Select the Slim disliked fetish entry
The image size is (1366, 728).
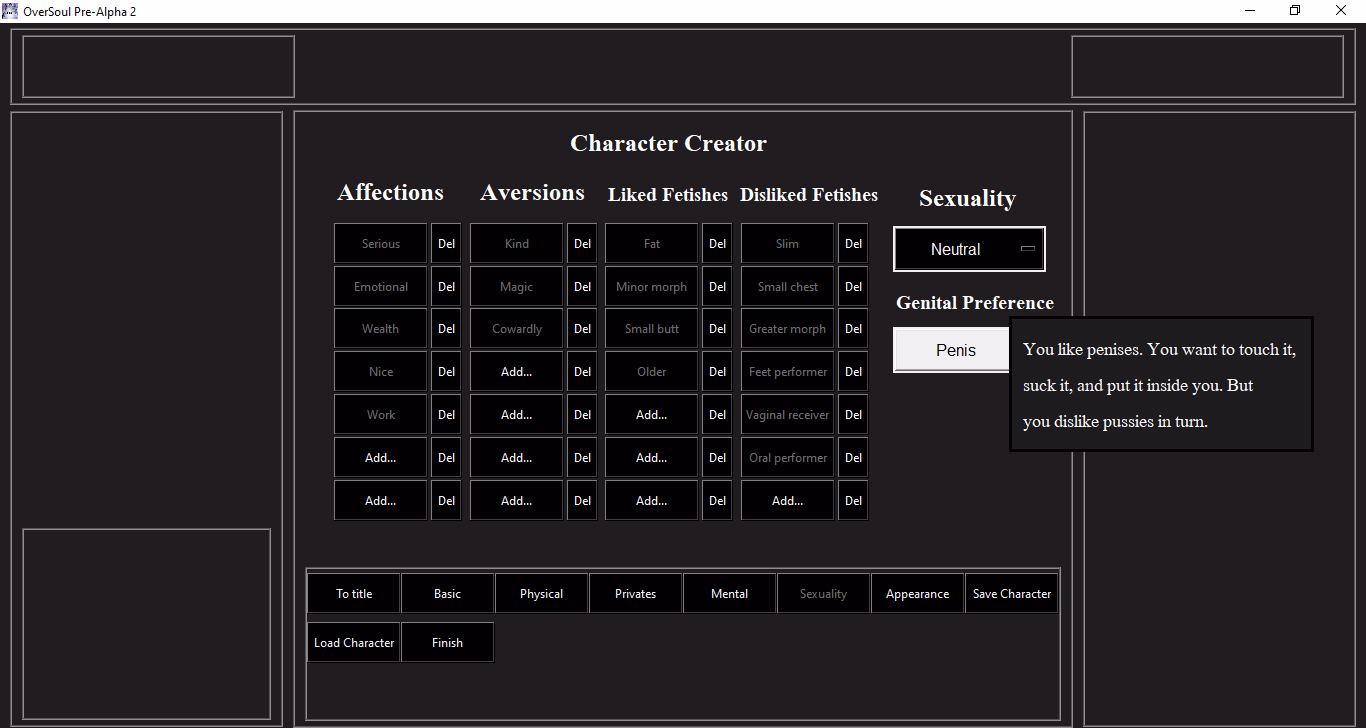click(788, 243)
